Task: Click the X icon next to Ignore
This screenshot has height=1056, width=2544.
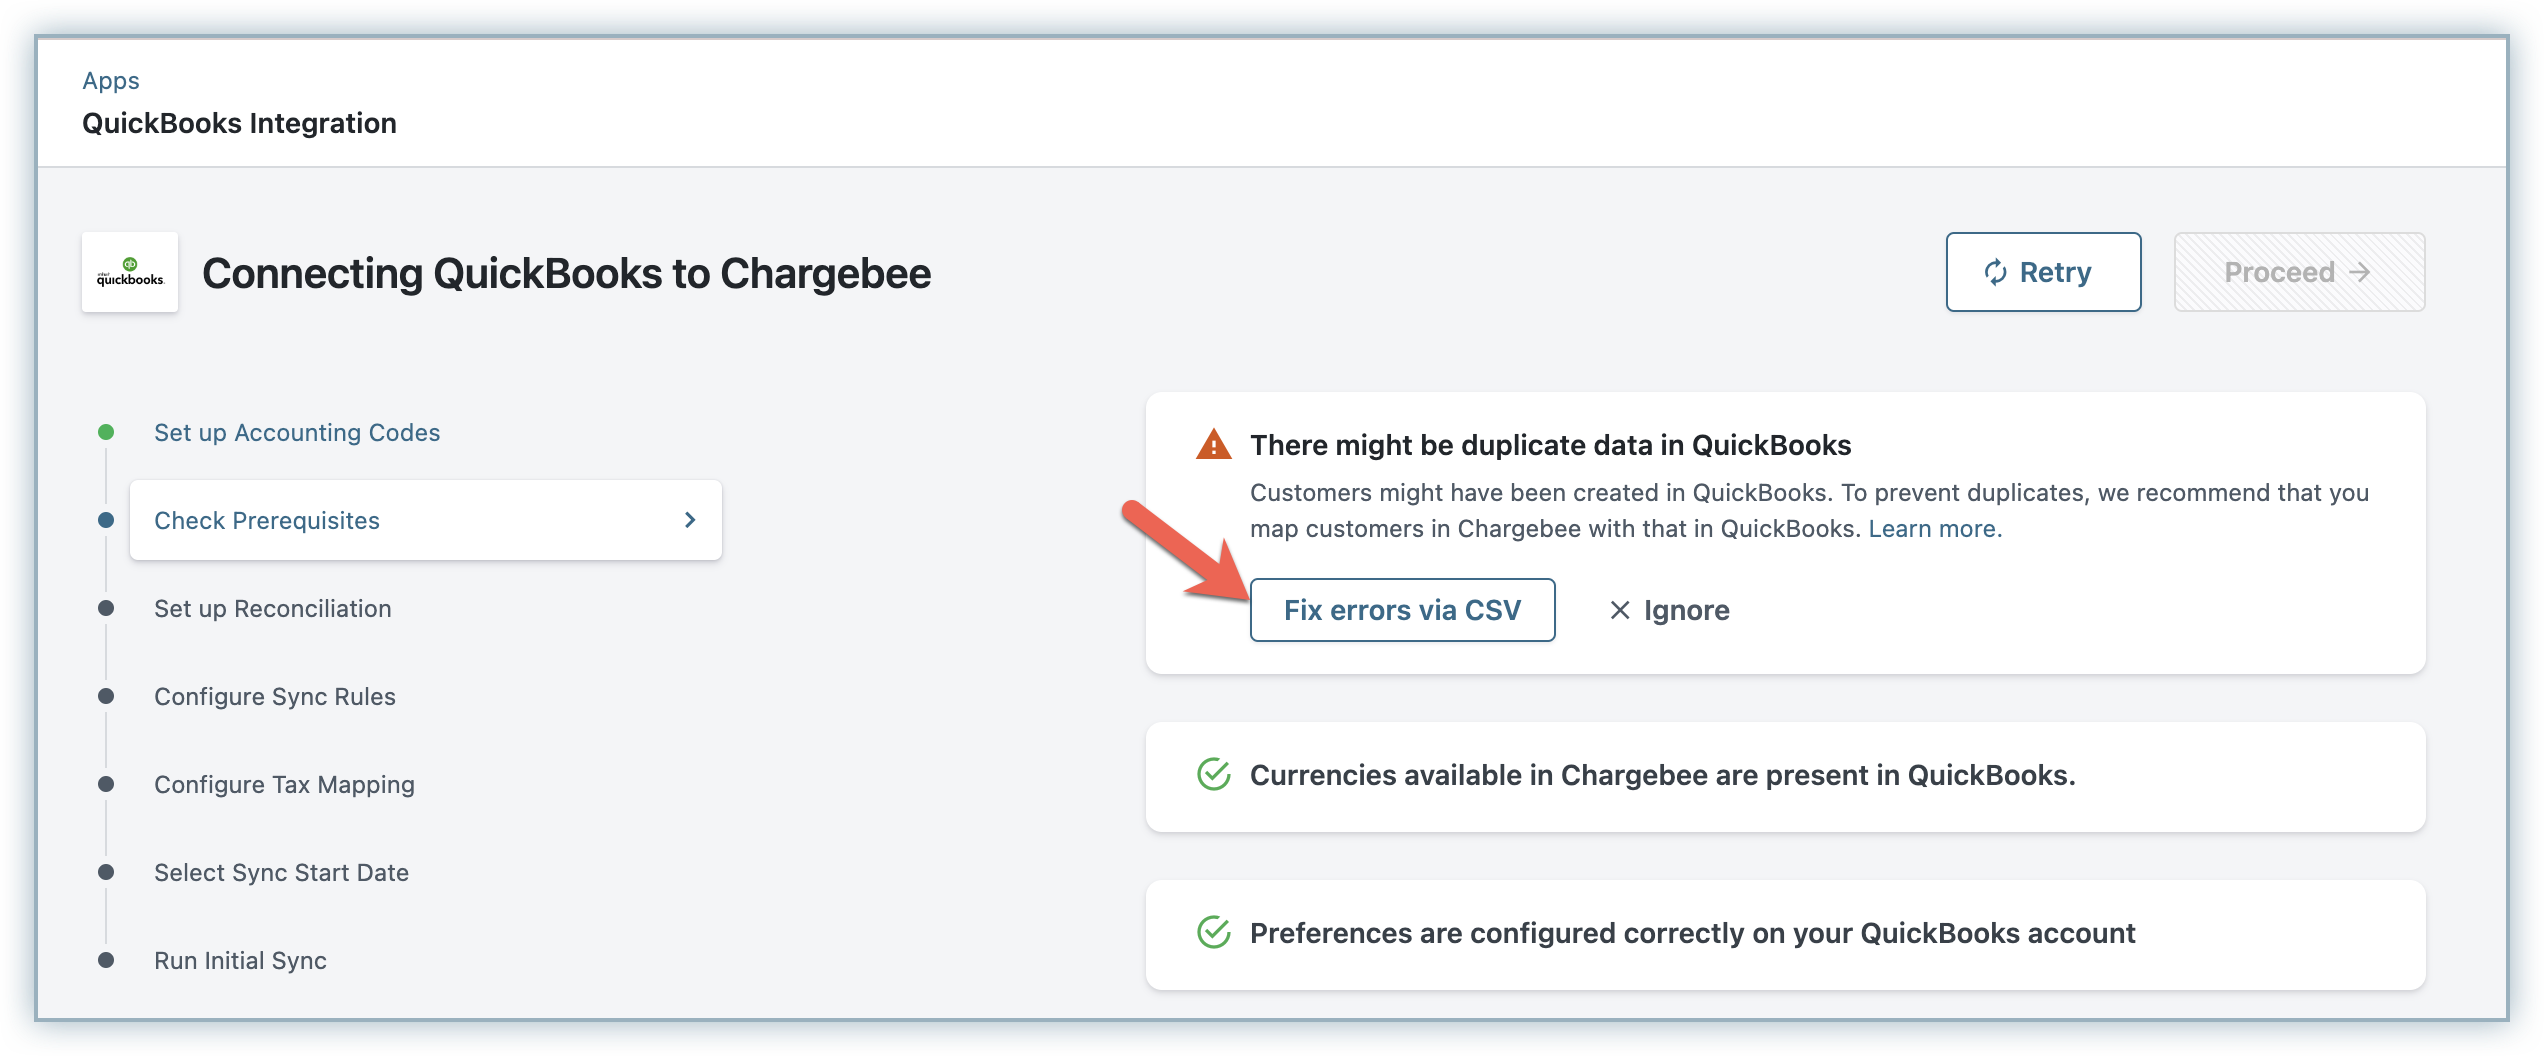Action: pos(1620,610)
